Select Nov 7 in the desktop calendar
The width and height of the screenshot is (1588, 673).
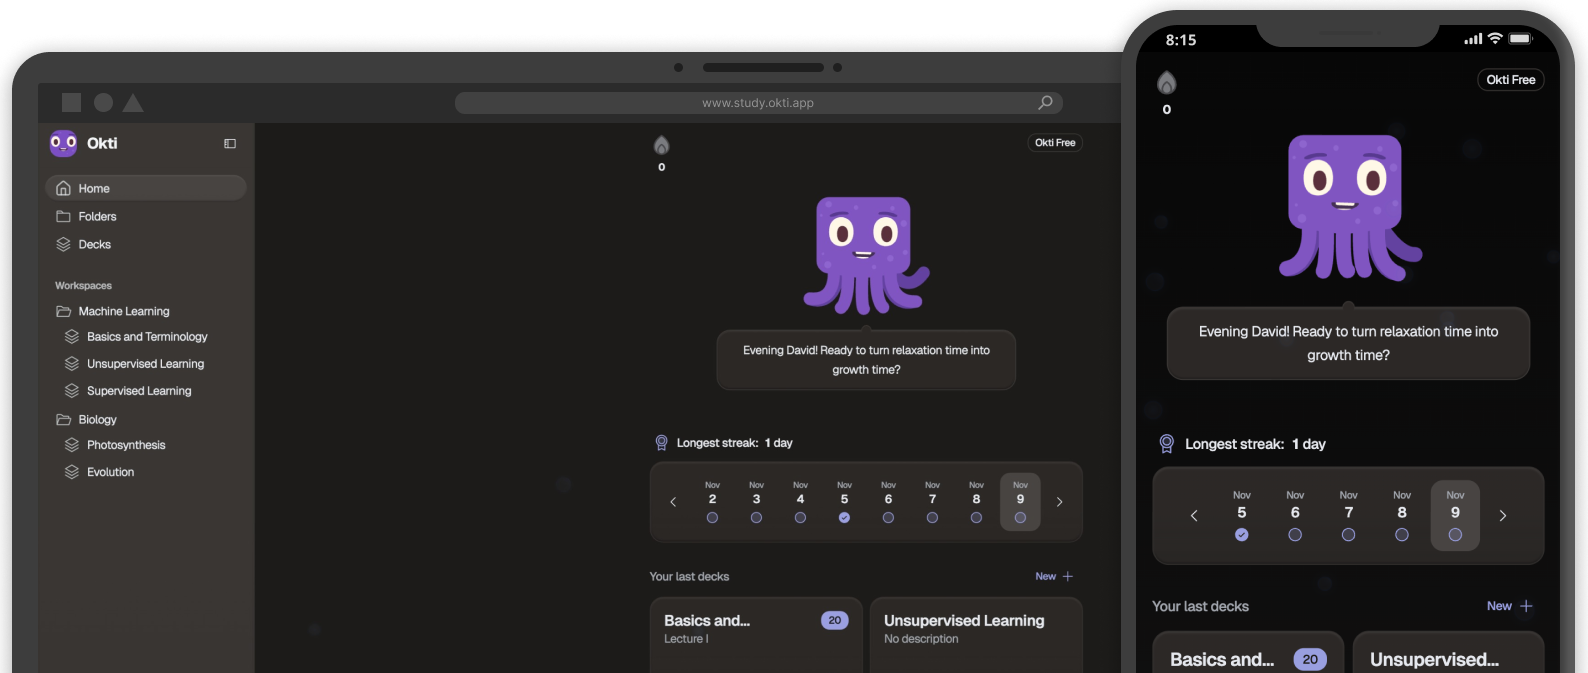coord(932,502)
